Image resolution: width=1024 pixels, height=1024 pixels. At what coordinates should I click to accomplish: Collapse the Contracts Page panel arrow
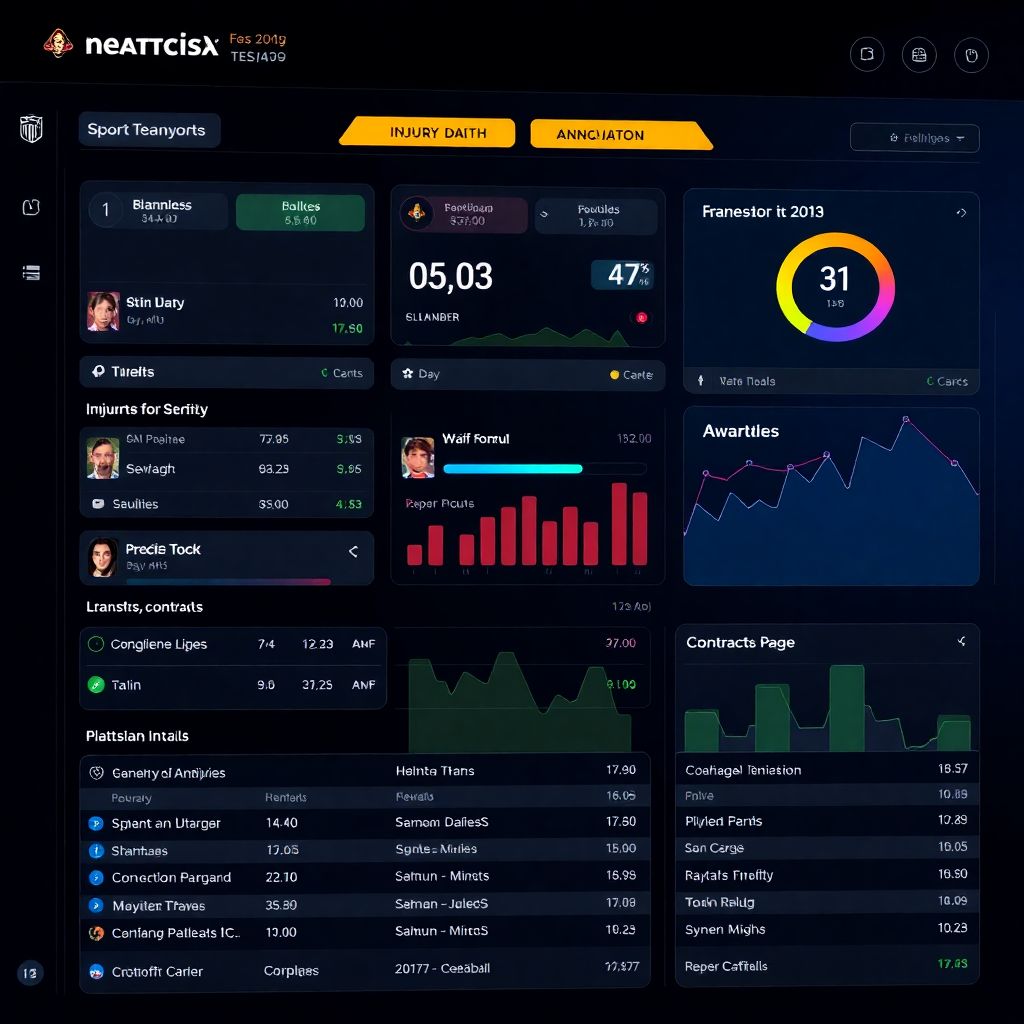[961, 641]
